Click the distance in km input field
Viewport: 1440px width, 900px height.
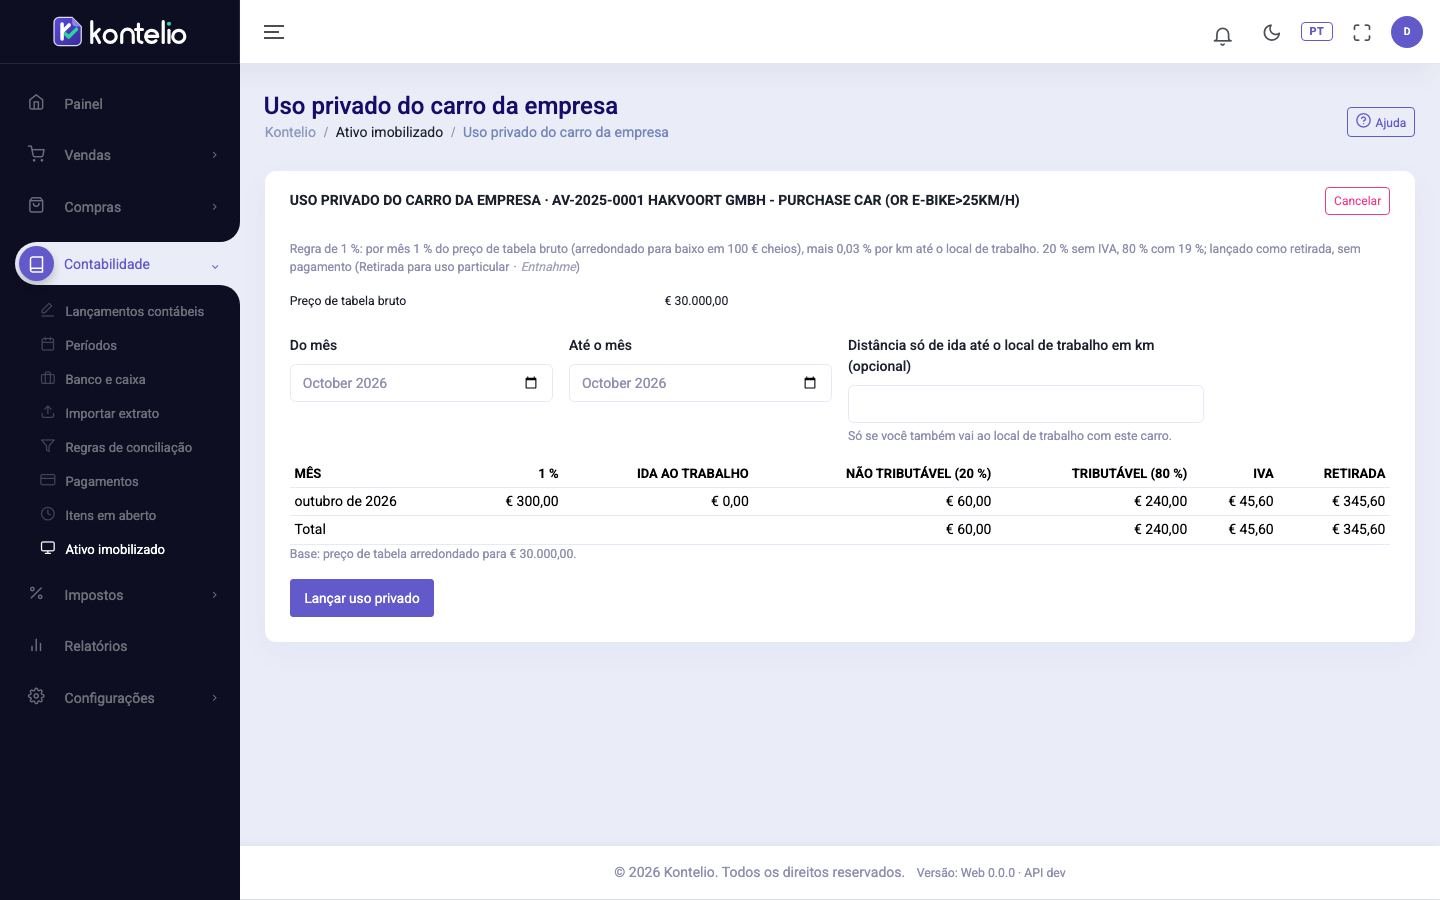click(x=1026, y=404)
